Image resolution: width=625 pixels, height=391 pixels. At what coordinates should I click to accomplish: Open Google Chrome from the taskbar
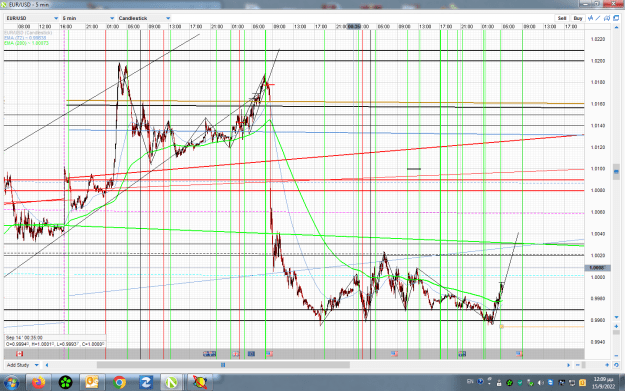pos(119,383)
